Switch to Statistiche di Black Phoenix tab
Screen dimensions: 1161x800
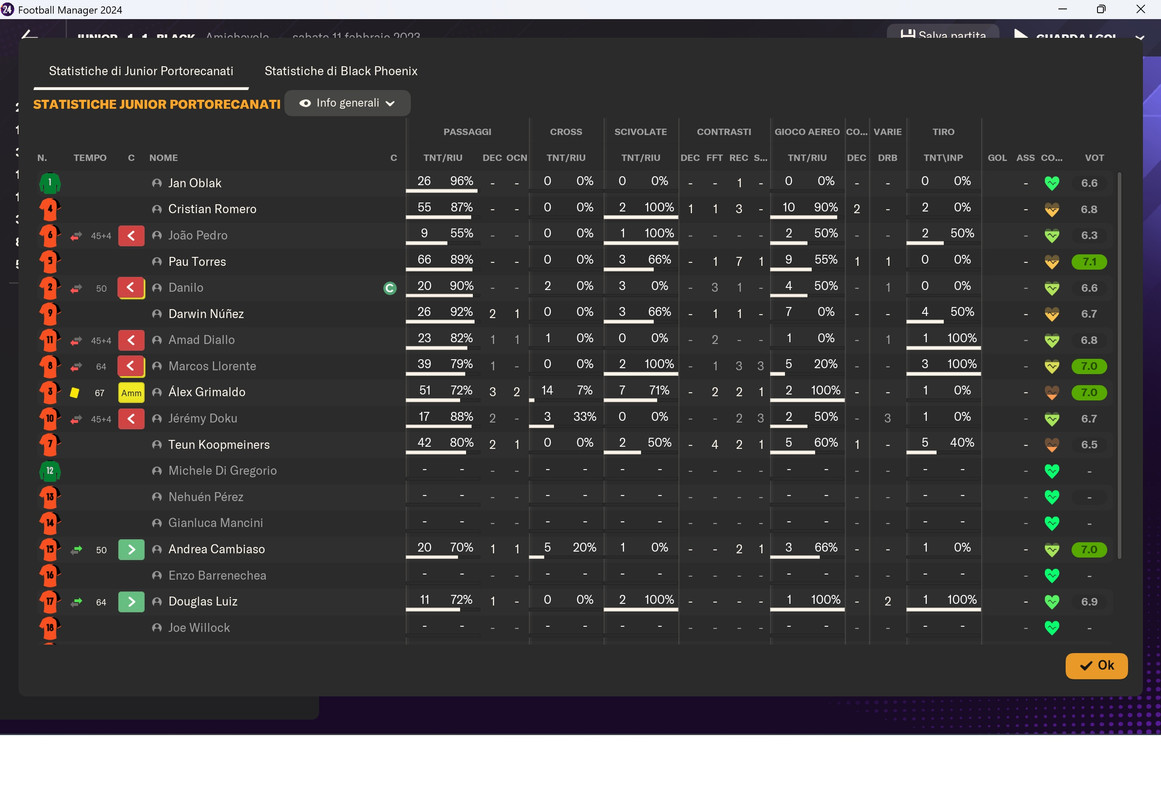coord(341,71)
